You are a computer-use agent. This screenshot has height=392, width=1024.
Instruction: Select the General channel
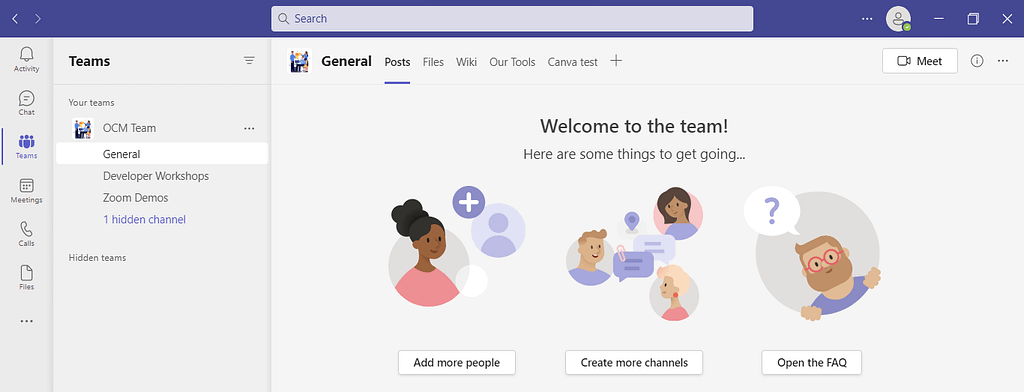162,154
